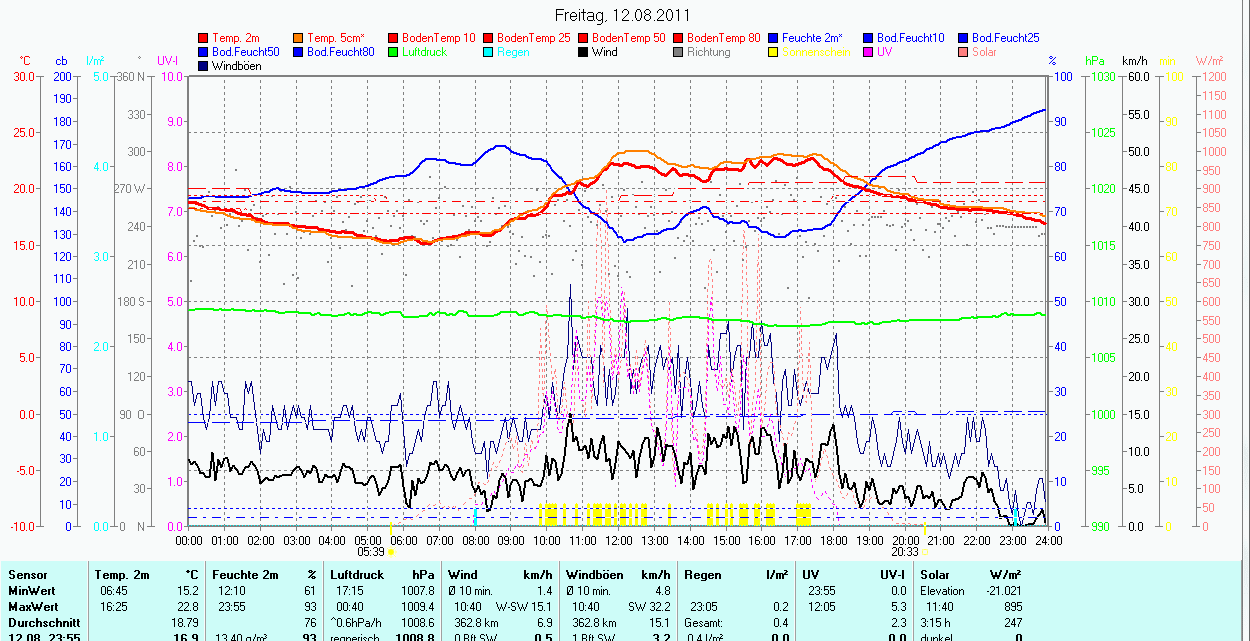Click the sunrise time label 05:39
Screen dimensions: 1250x641
click(x=371, y=551)
